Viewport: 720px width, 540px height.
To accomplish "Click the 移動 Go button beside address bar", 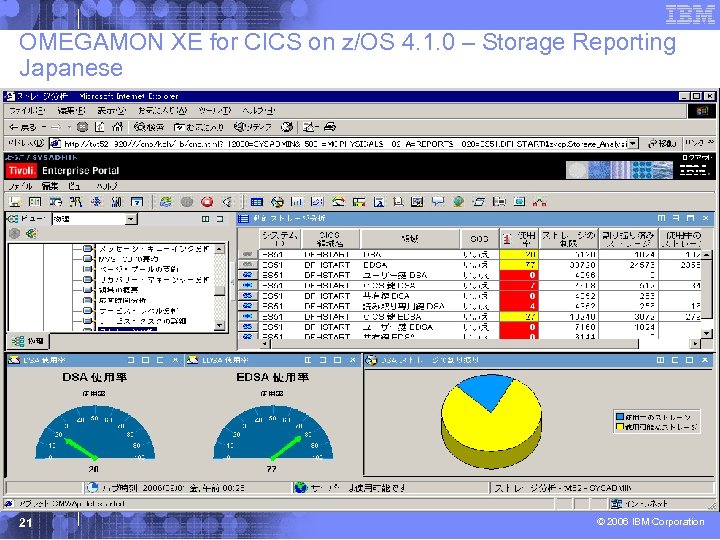I will coord(662,144).
